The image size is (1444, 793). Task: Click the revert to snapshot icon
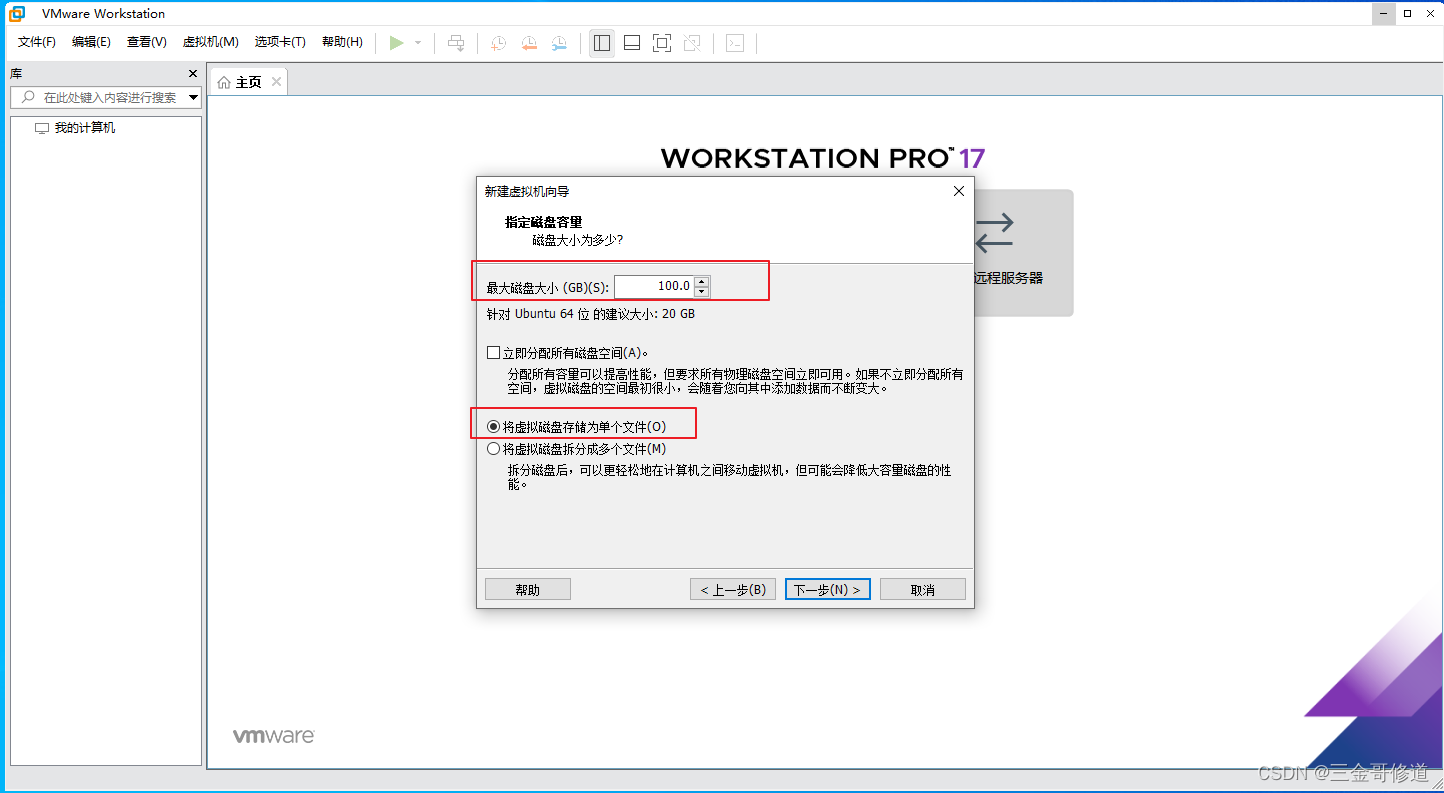tap(529, 43)
